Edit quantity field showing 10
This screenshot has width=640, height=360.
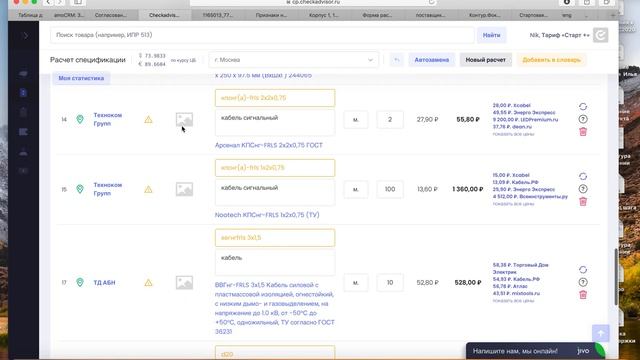[390, 282]
